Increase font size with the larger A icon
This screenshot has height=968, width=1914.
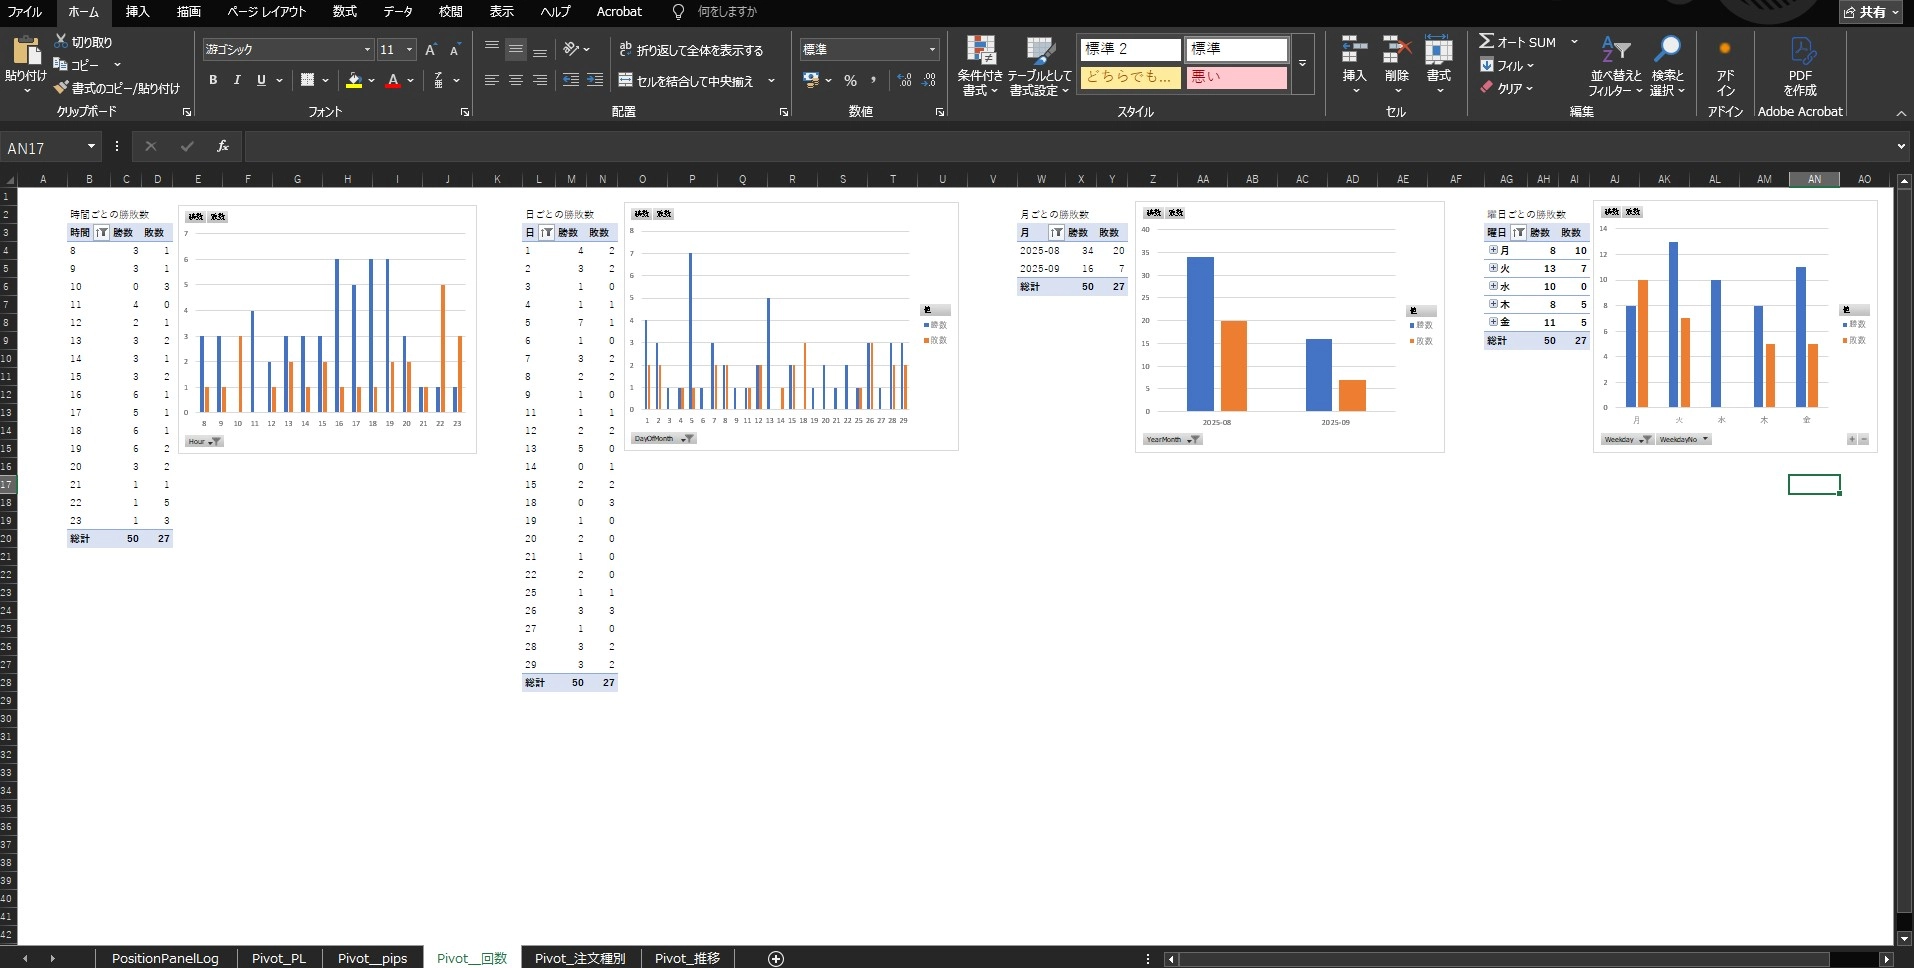coord(431,50)
